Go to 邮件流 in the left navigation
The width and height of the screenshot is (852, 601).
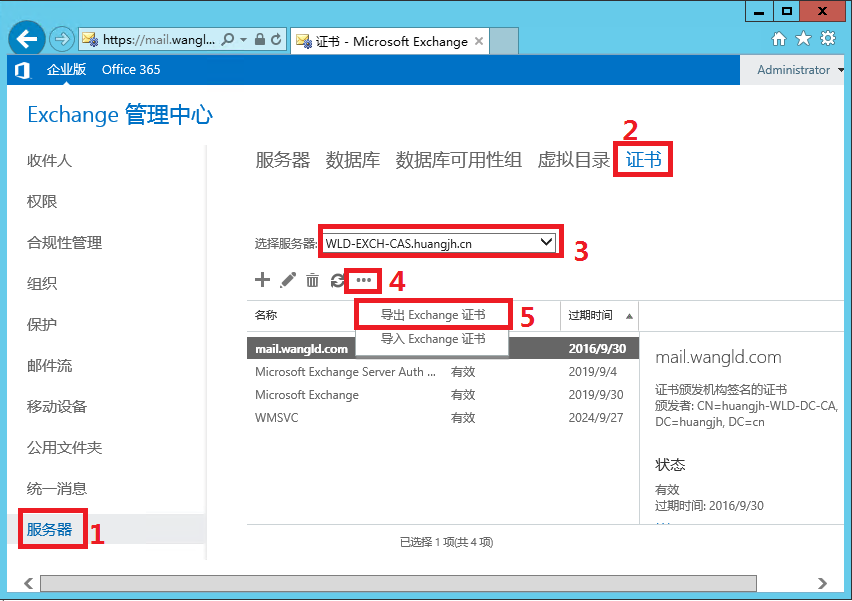[49, 366]
